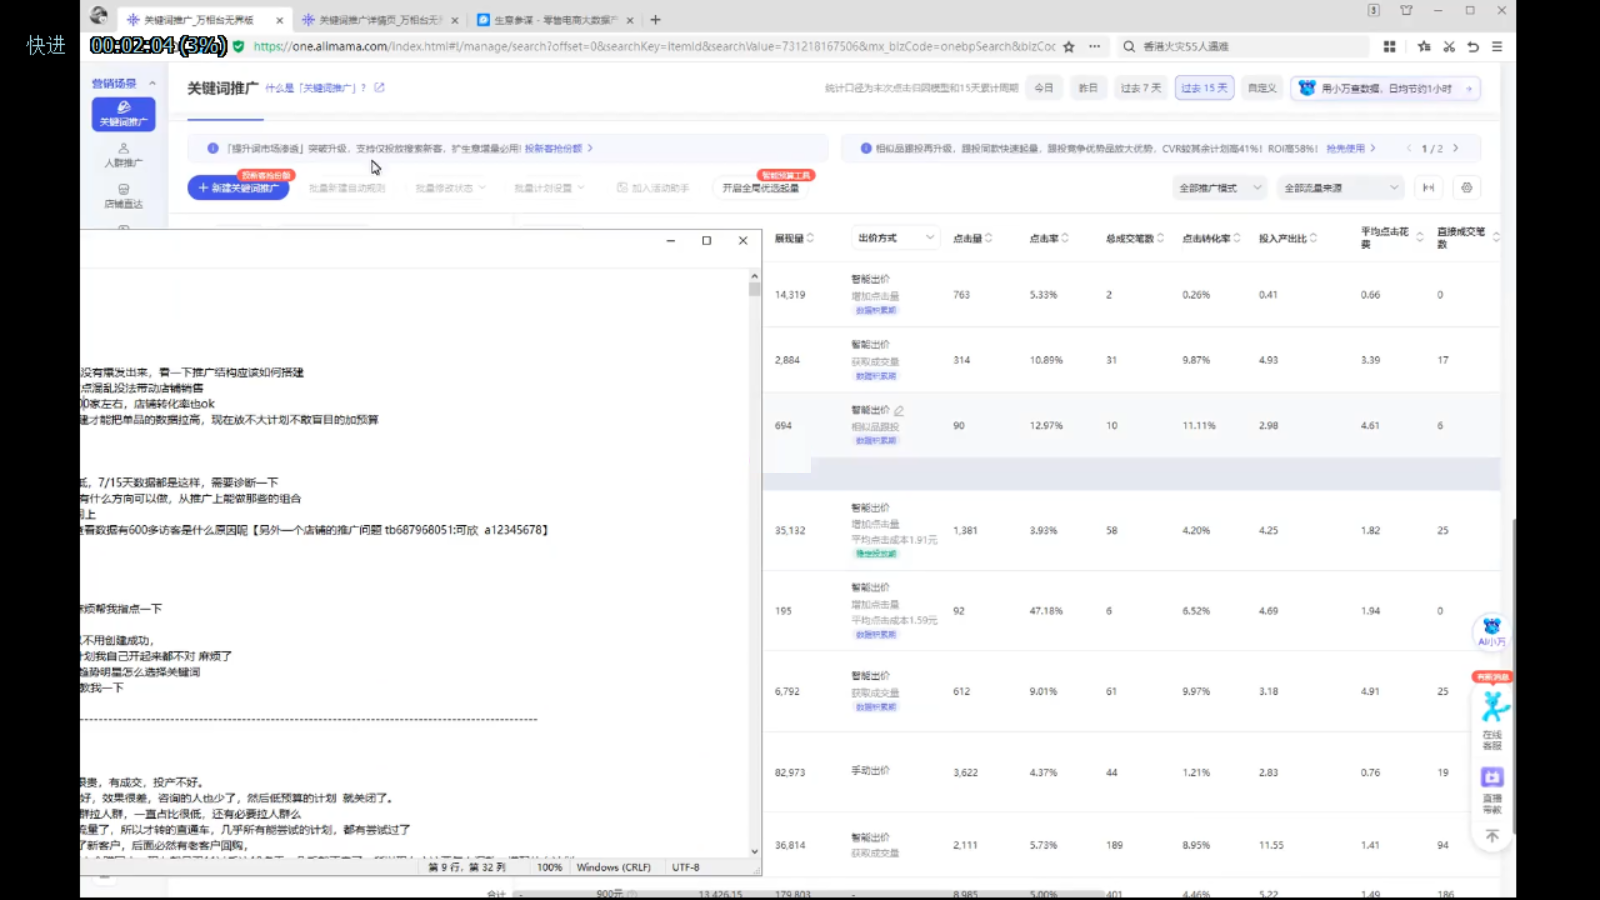Image resolution: width=1600 pixels, height=900 pixels.
Task: Click the 新建关键词推广 button
Action: tap(238, 188)
